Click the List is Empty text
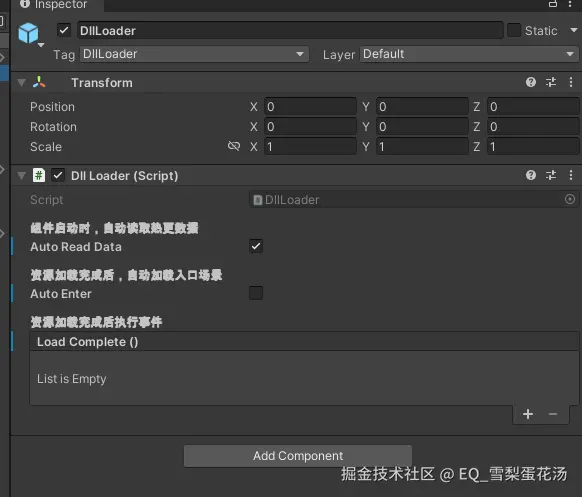This screenshot has width=582, height=497. coord(72,379)
